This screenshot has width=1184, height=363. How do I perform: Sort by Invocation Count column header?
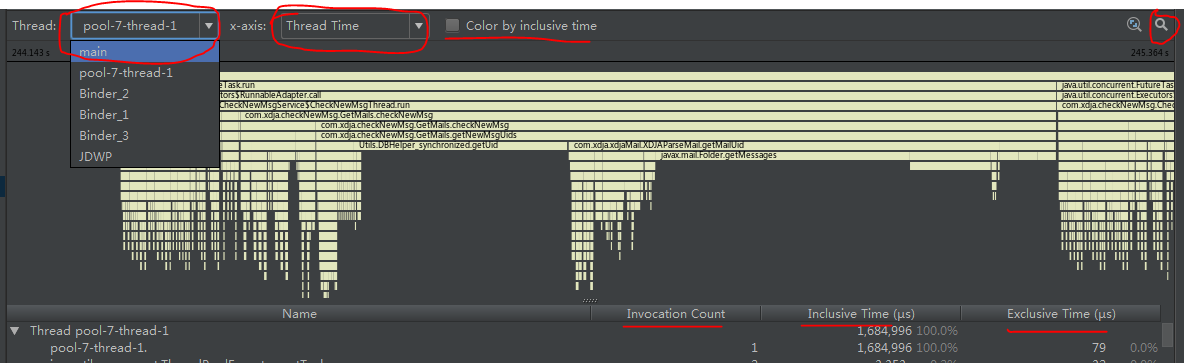[676, 314]
